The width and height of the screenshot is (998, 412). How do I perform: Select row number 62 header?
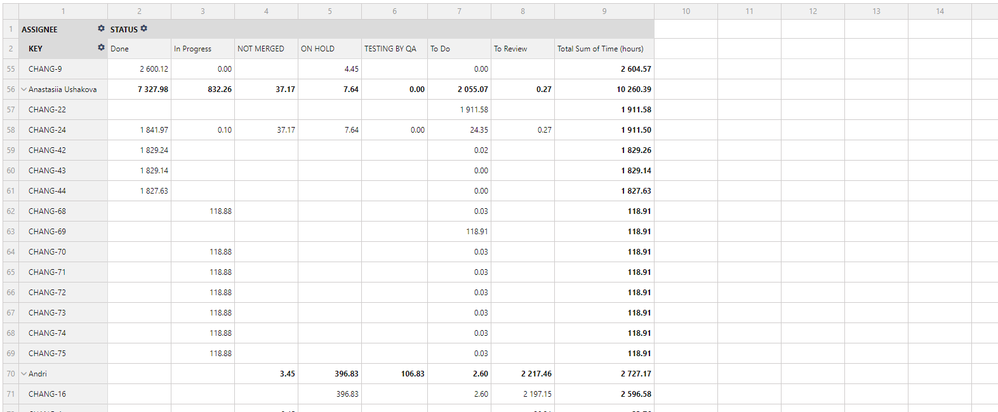(x=10, y=211)
